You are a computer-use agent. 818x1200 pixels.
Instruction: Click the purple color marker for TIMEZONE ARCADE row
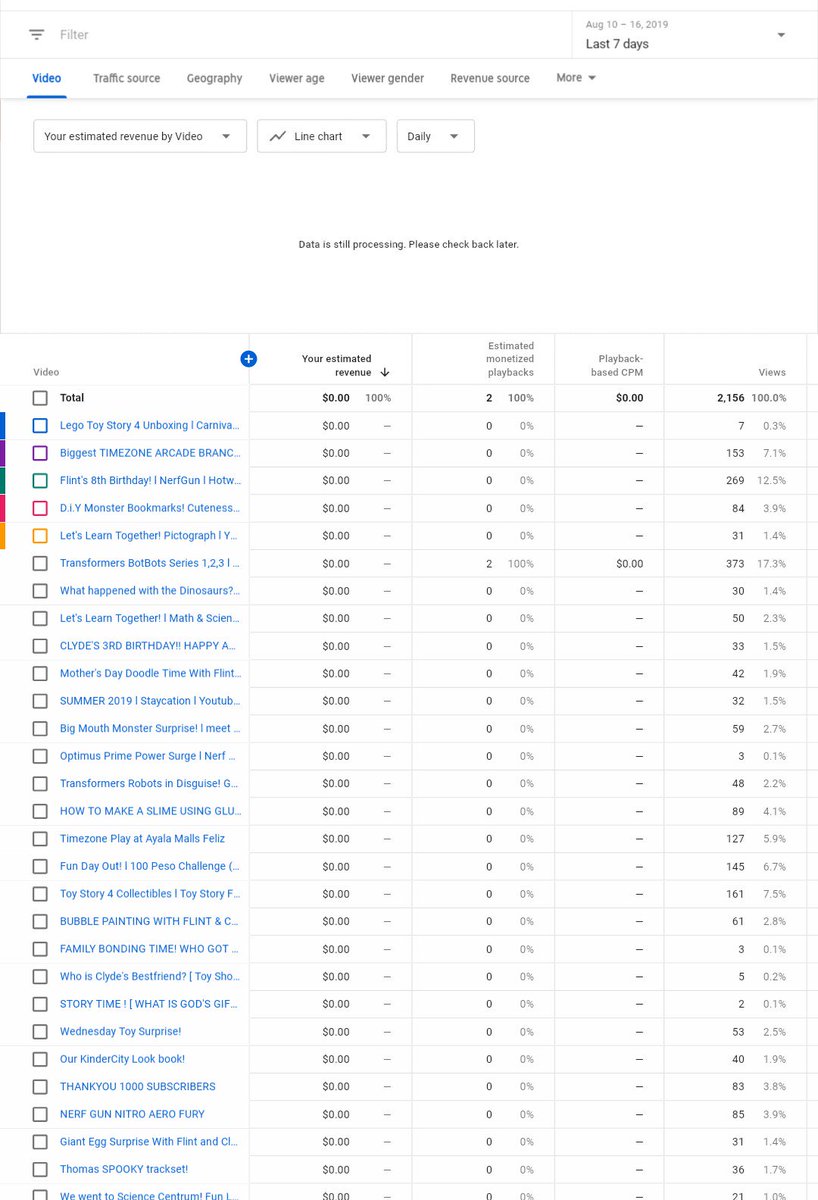click(x=3, y=453)
